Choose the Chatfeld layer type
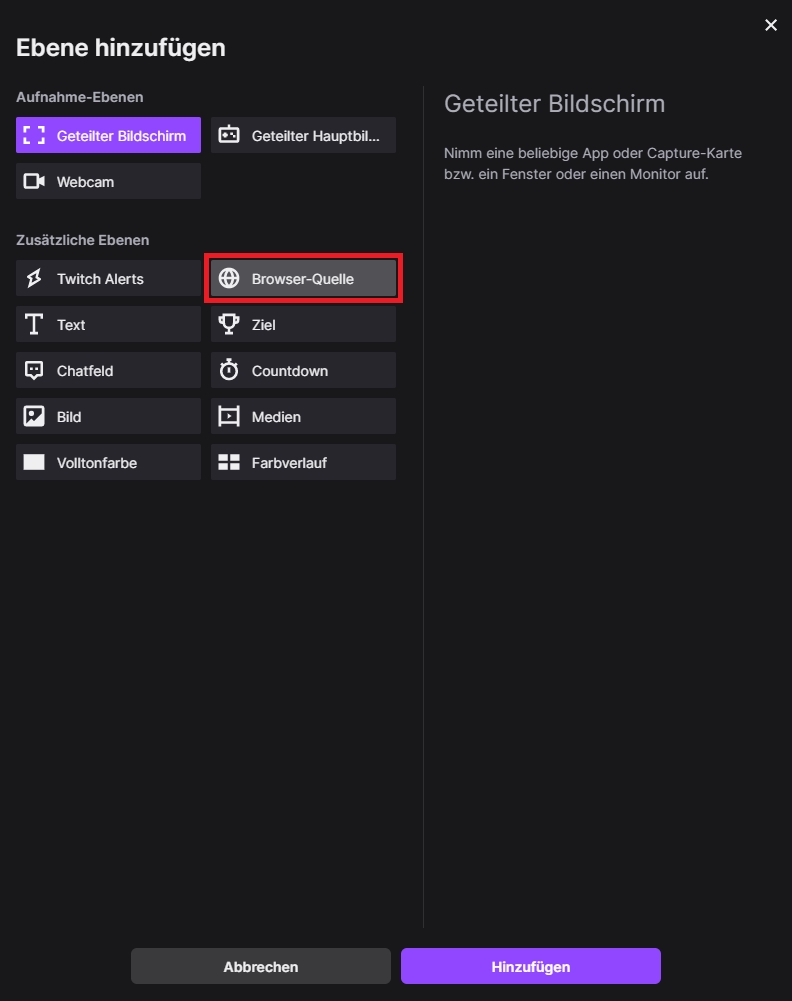 (108, 371)
